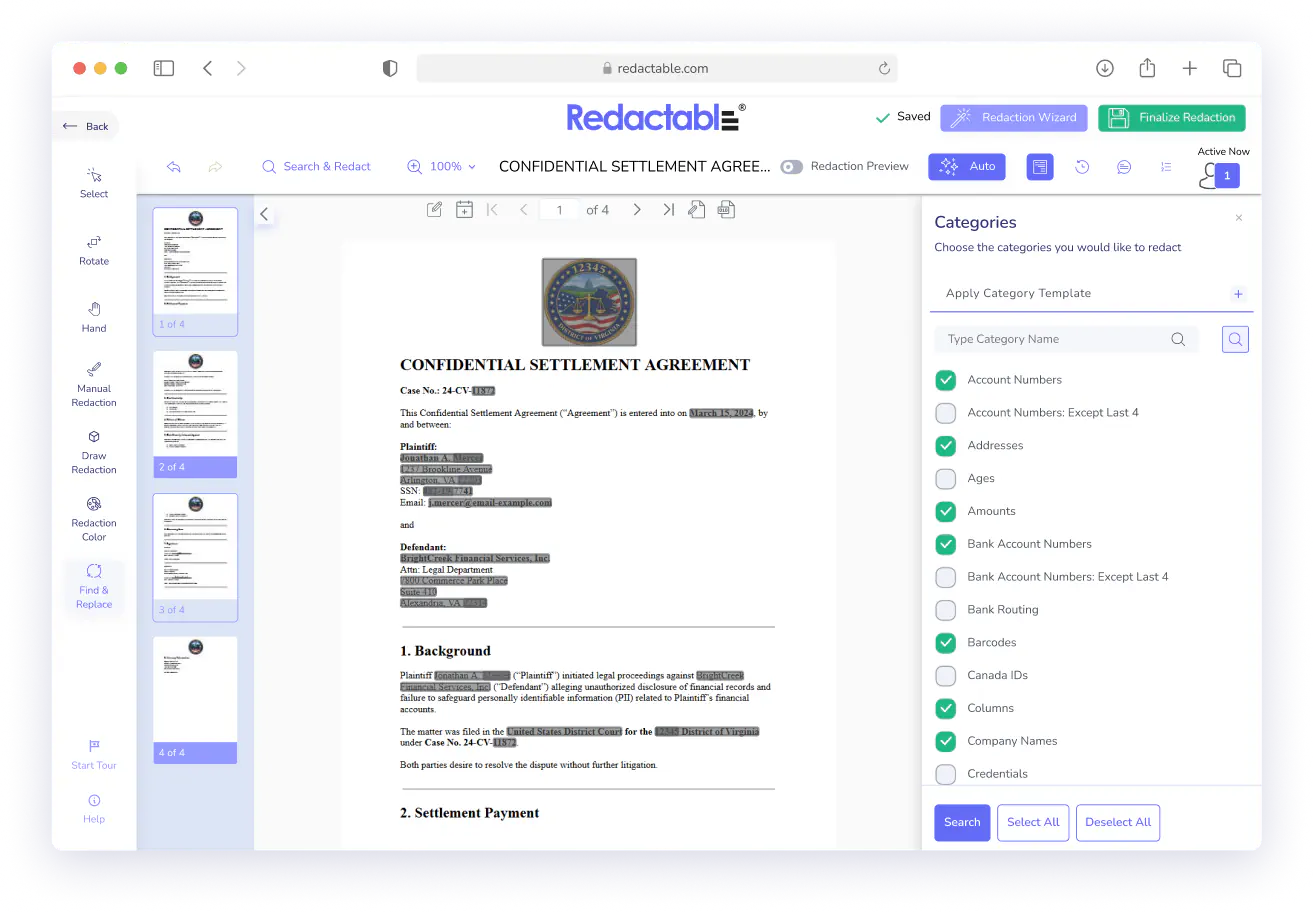Go to next page arrow
Viewport: 1314px width, 913px height.
pyautogui.click(x=637, y=210)
